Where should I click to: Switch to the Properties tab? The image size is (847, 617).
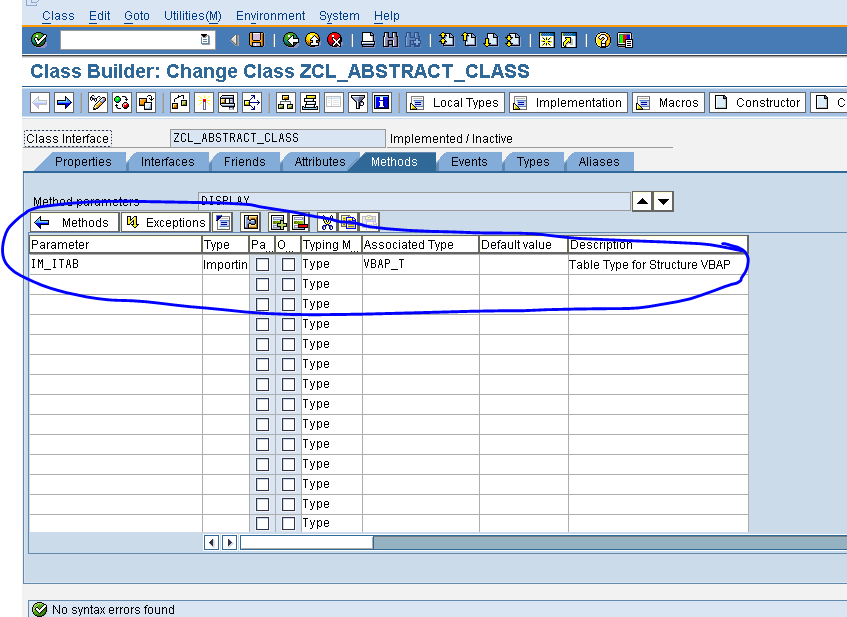click(83, 162)
